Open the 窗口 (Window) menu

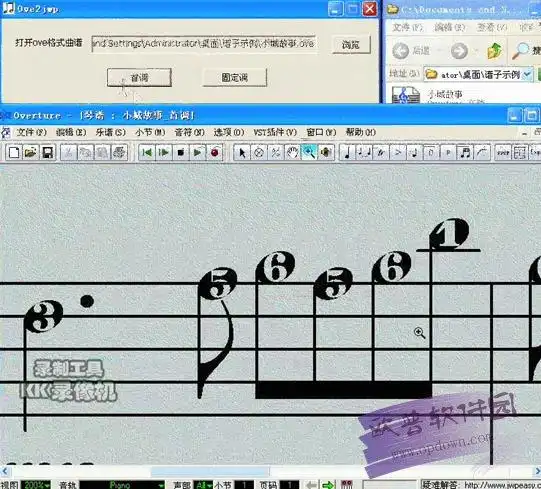(x=321, y=133)
